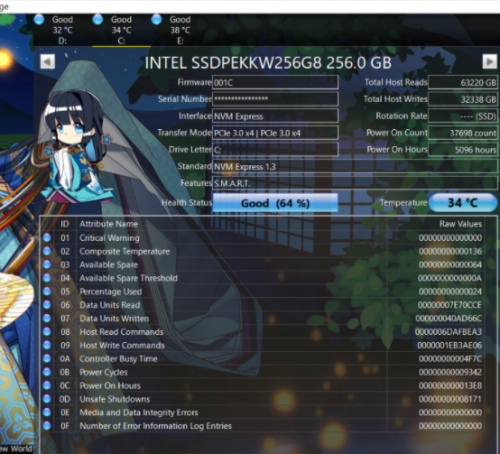Viewport: 500px width, 454px height.
Task: Select the Available Spare Threshold attribute name
Action: coord(128,278)
